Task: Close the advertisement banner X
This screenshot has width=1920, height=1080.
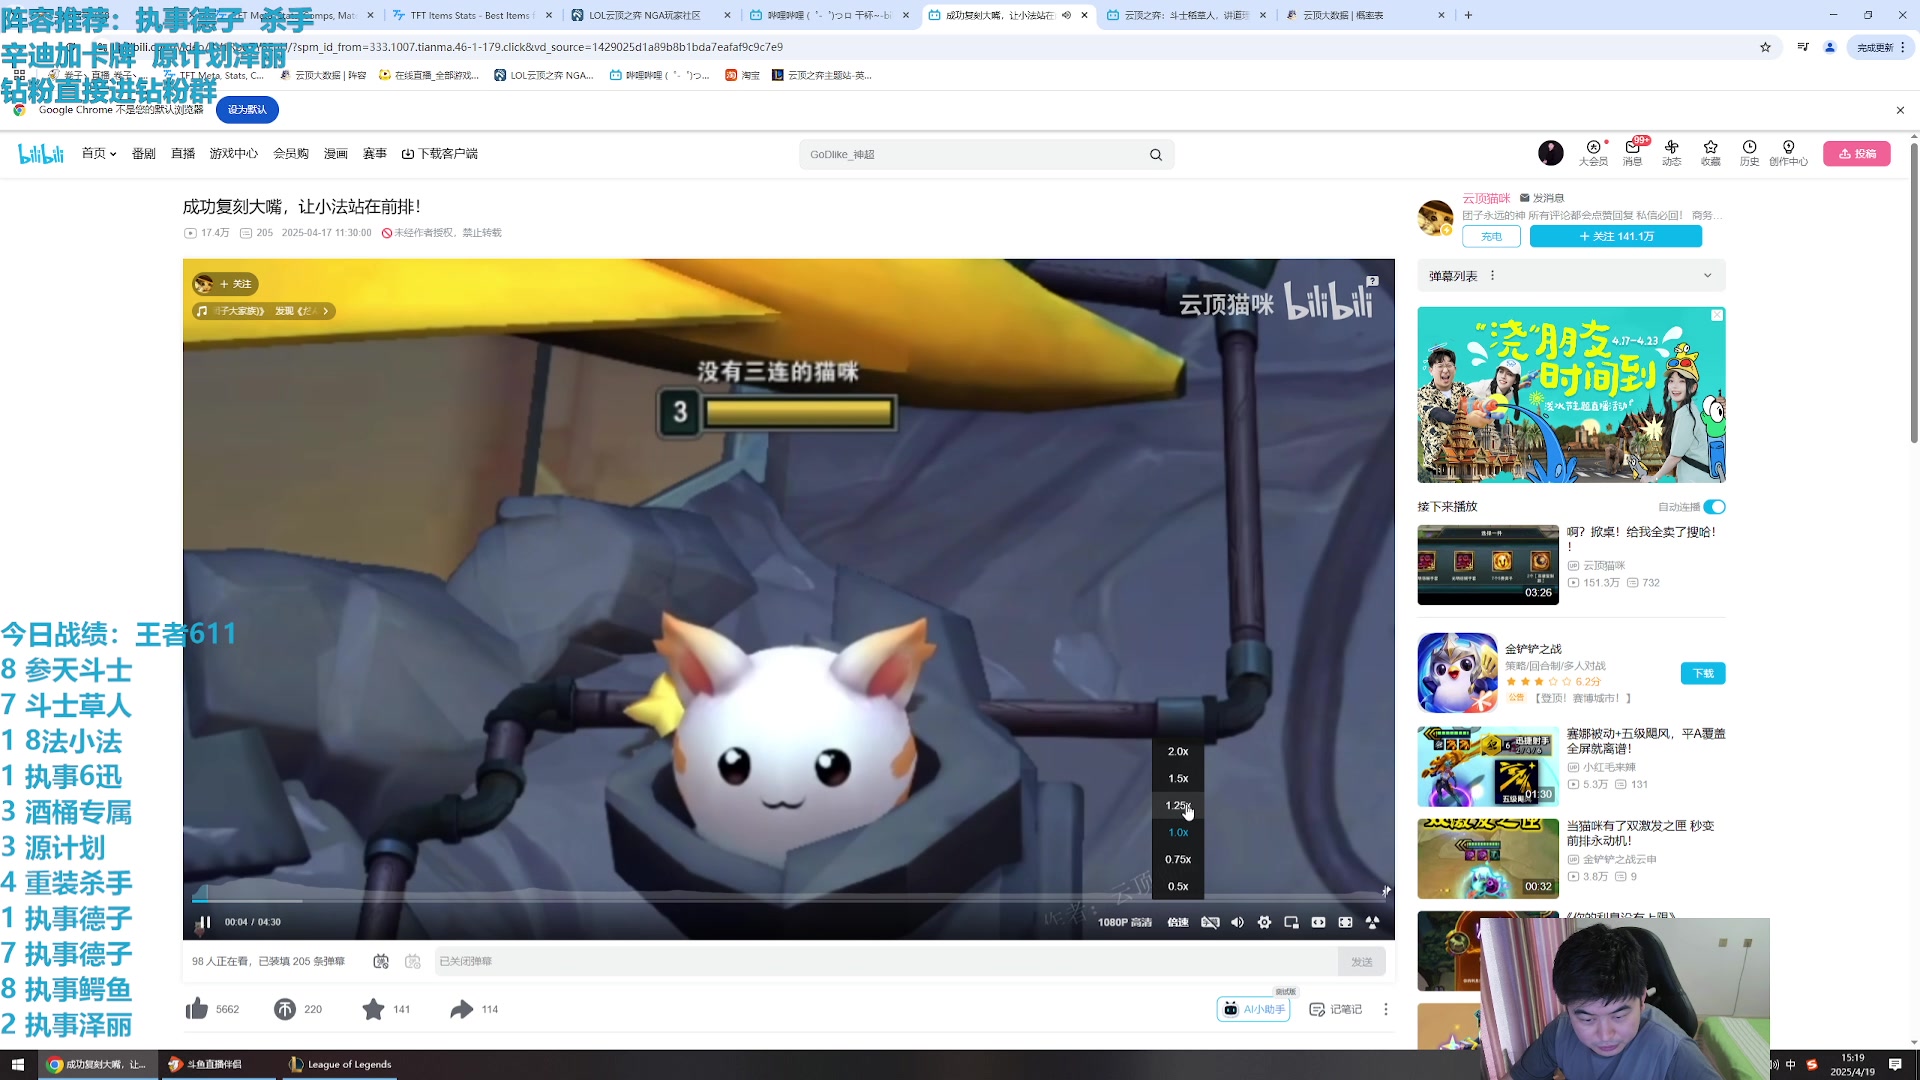Action: [x=1717, y=315]
